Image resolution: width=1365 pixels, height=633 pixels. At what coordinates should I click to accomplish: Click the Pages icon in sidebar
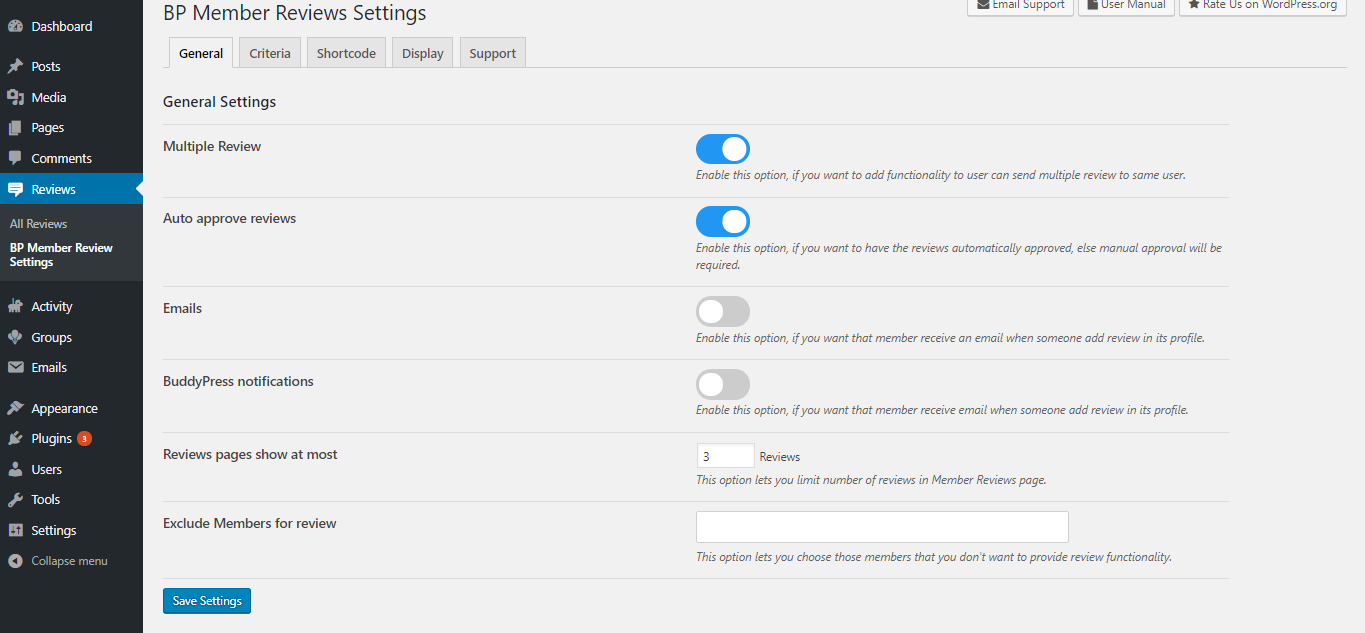tap(16, 128)
